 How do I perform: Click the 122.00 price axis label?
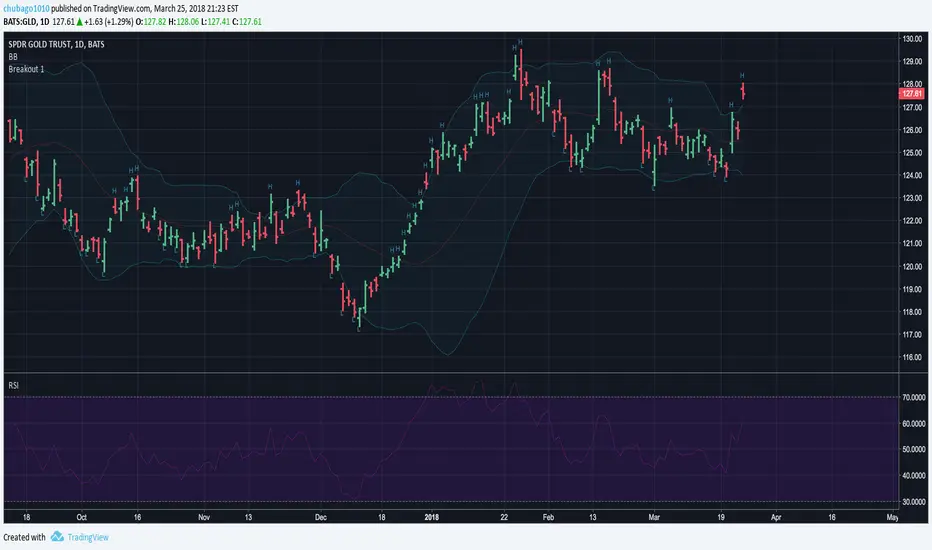click(912, 221)
